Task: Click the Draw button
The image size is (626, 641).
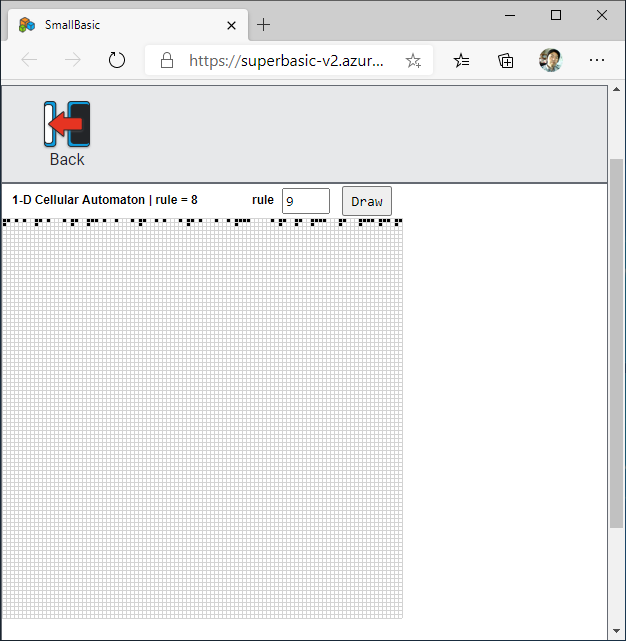Action: point(367,201)
